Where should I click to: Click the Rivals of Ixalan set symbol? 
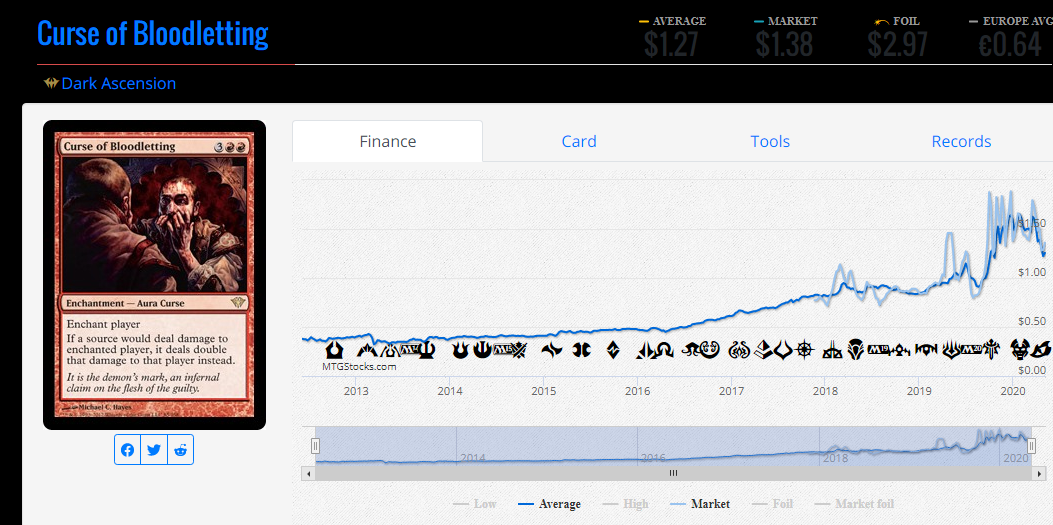[833, 350]
